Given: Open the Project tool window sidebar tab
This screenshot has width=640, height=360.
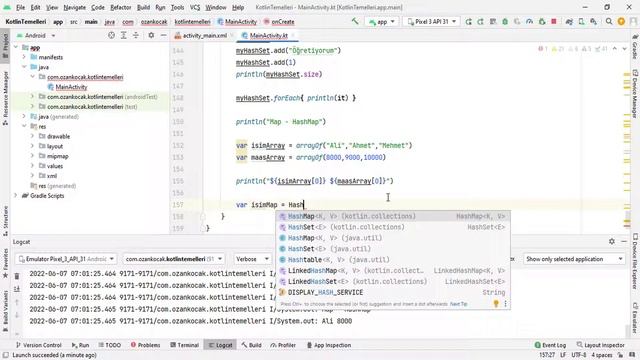Looking at the screenshot, I should tap(5, 45).
